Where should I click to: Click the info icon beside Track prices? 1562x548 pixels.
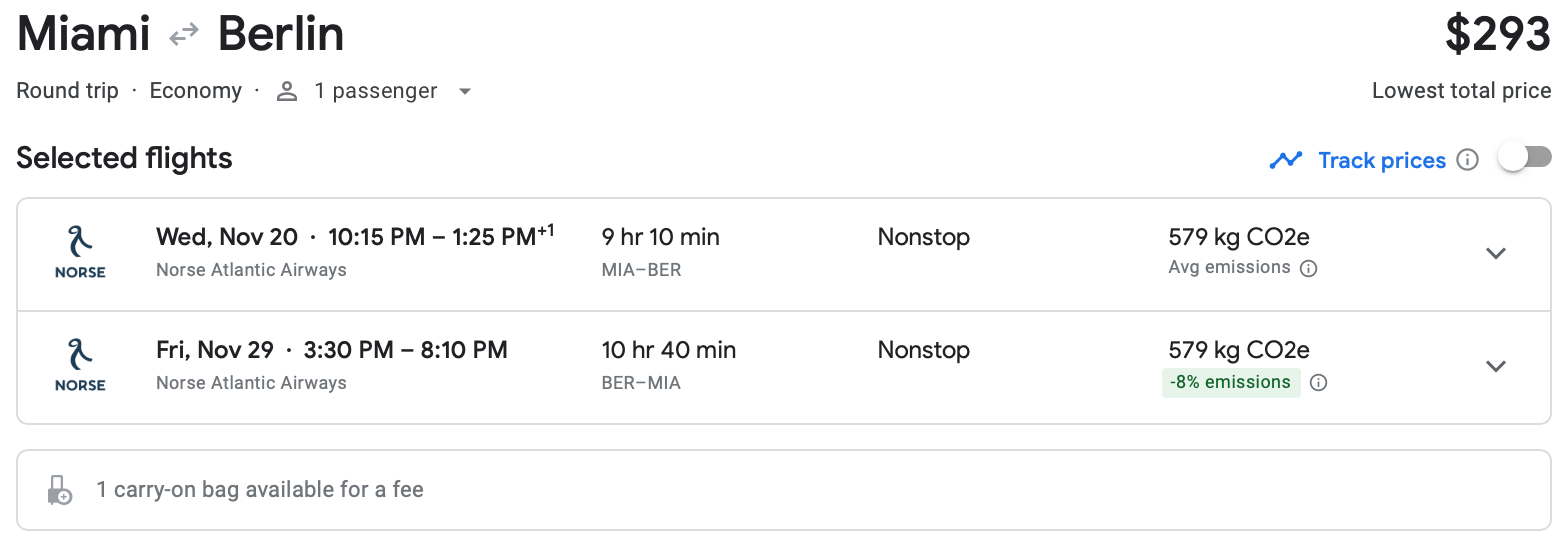1468,160
